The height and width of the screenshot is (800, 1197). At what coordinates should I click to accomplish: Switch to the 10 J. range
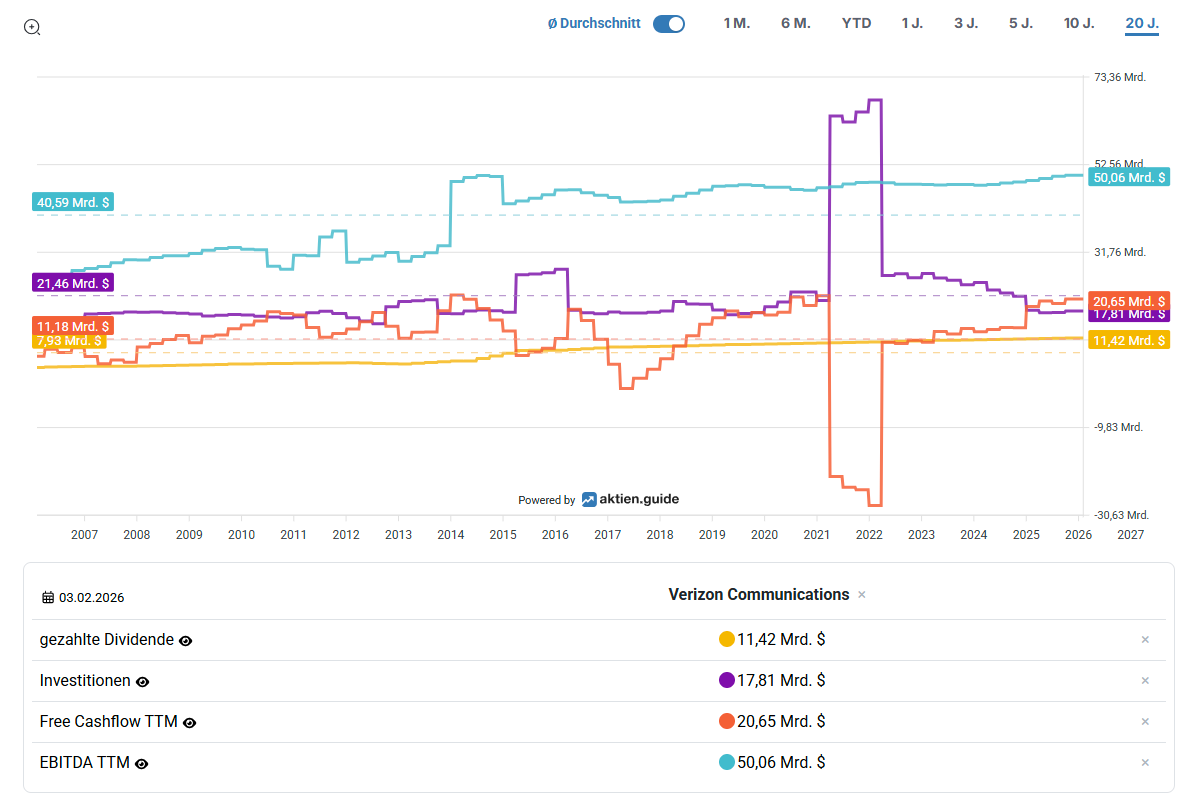[1079, 23]
